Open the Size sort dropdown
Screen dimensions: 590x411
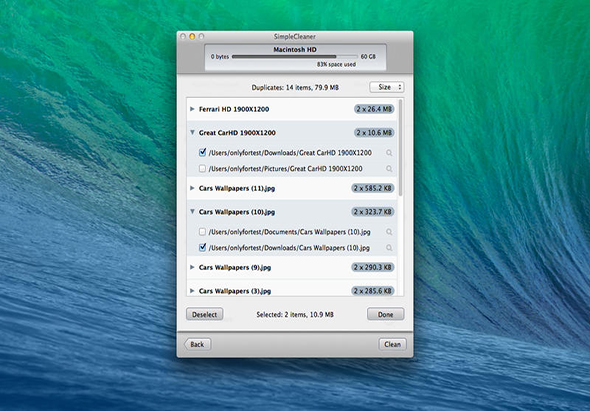click(387, 87)
